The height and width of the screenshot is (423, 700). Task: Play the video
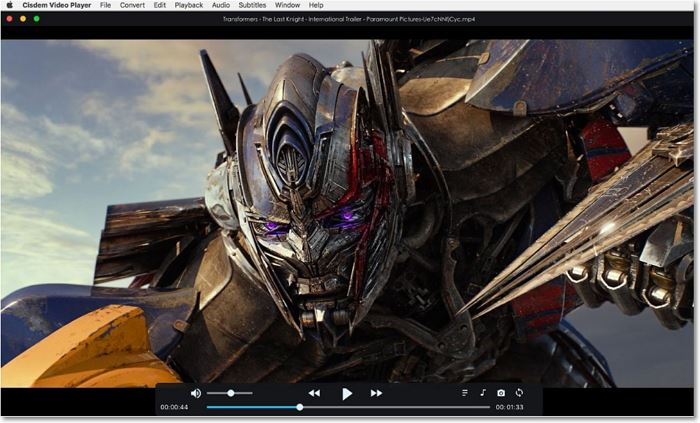pyautogui.click(x=347, y=394)
